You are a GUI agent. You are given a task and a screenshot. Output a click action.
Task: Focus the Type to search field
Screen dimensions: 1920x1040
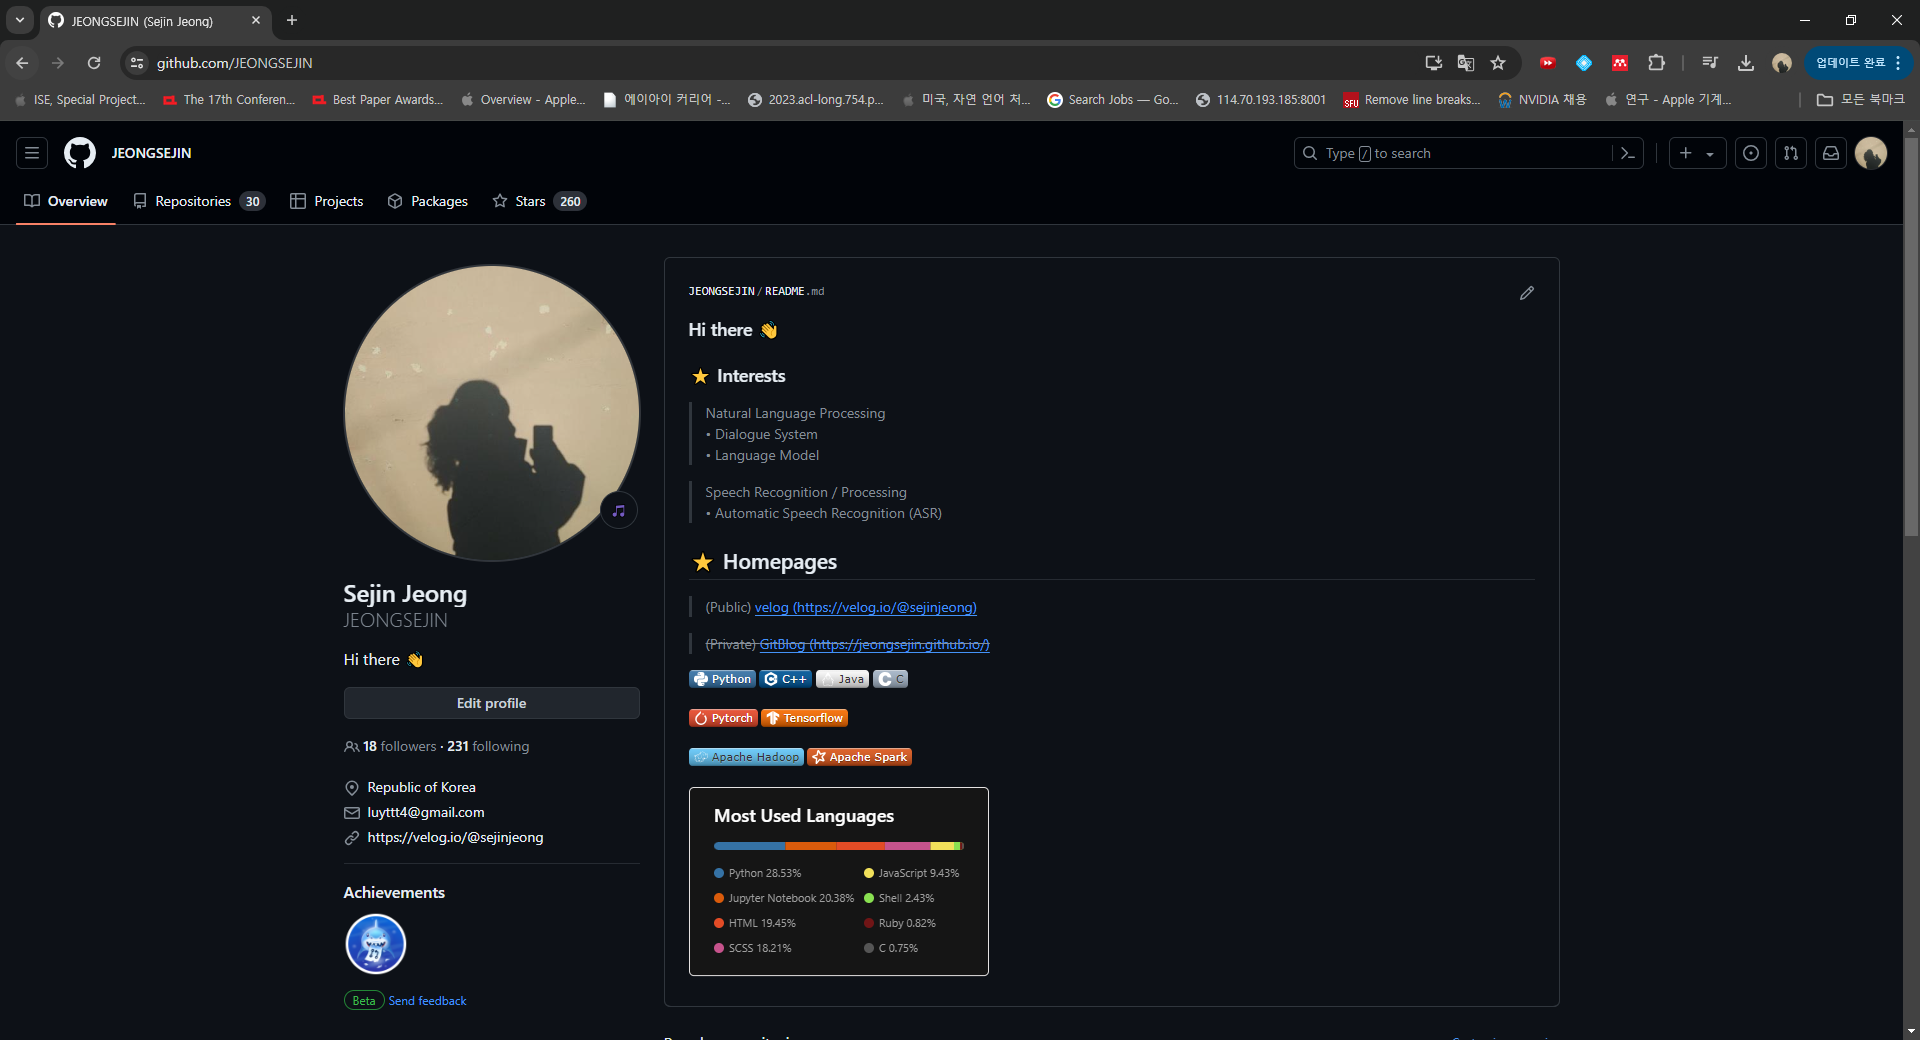point(1455,153)
